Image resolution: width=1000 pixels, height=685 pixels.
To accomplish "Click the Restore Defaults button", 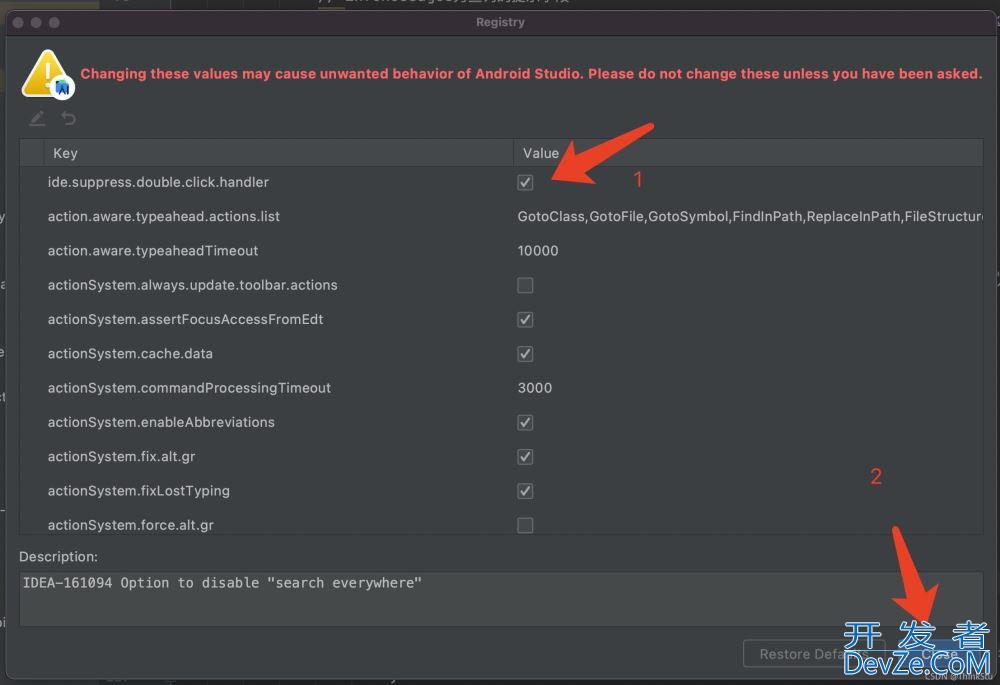I will (x=814, y=654).
